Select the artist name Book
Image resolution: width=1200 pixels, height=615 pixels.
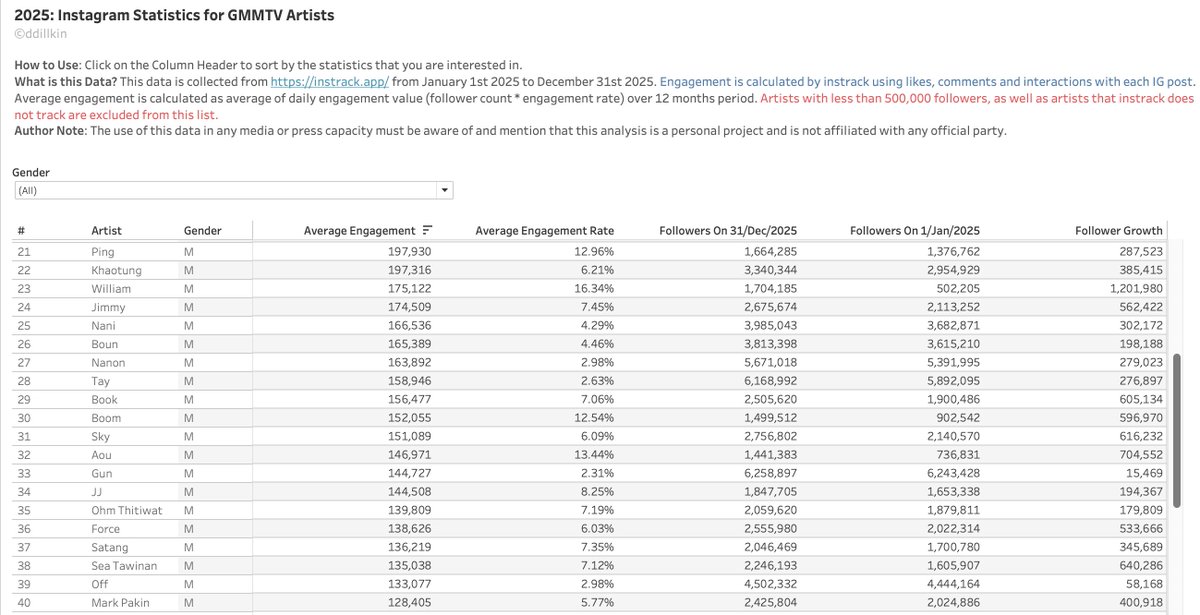(x=105, y=399)
